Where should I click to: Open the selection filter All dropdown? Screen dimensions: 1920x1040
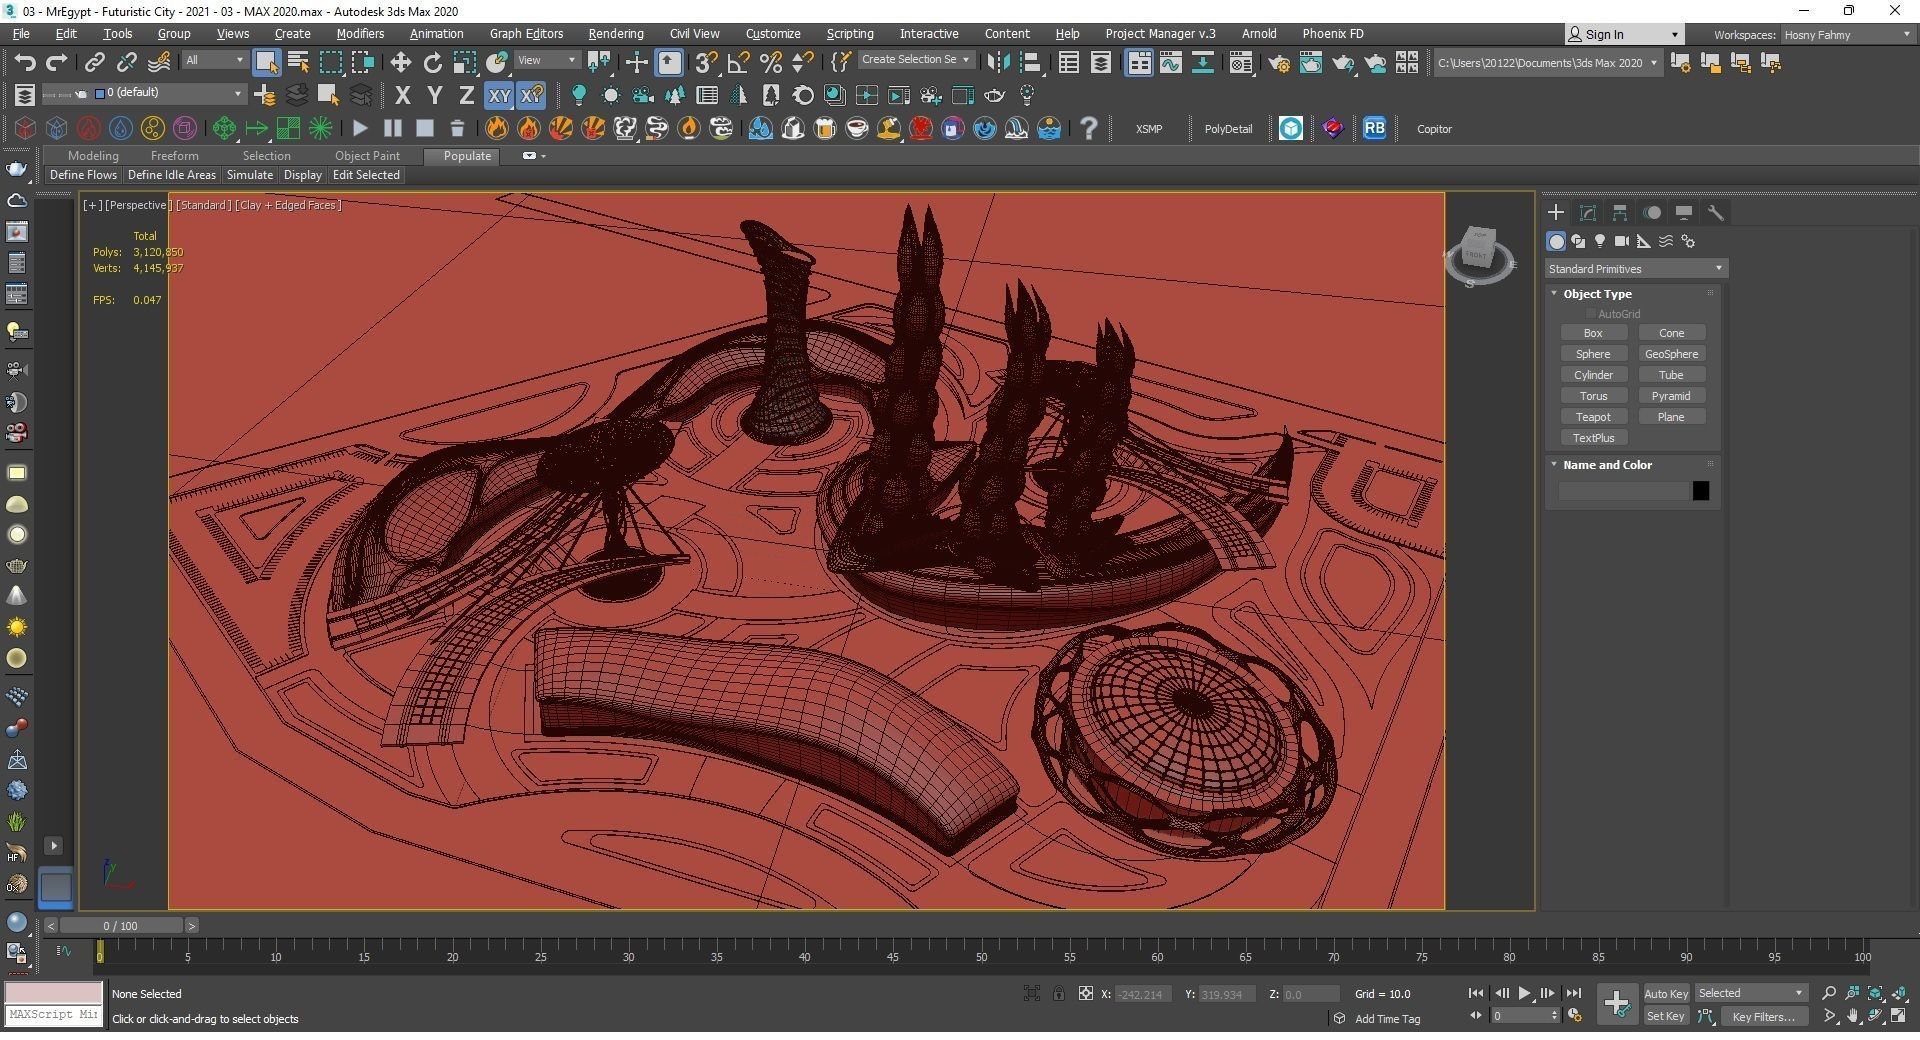[x=214, y=61]
